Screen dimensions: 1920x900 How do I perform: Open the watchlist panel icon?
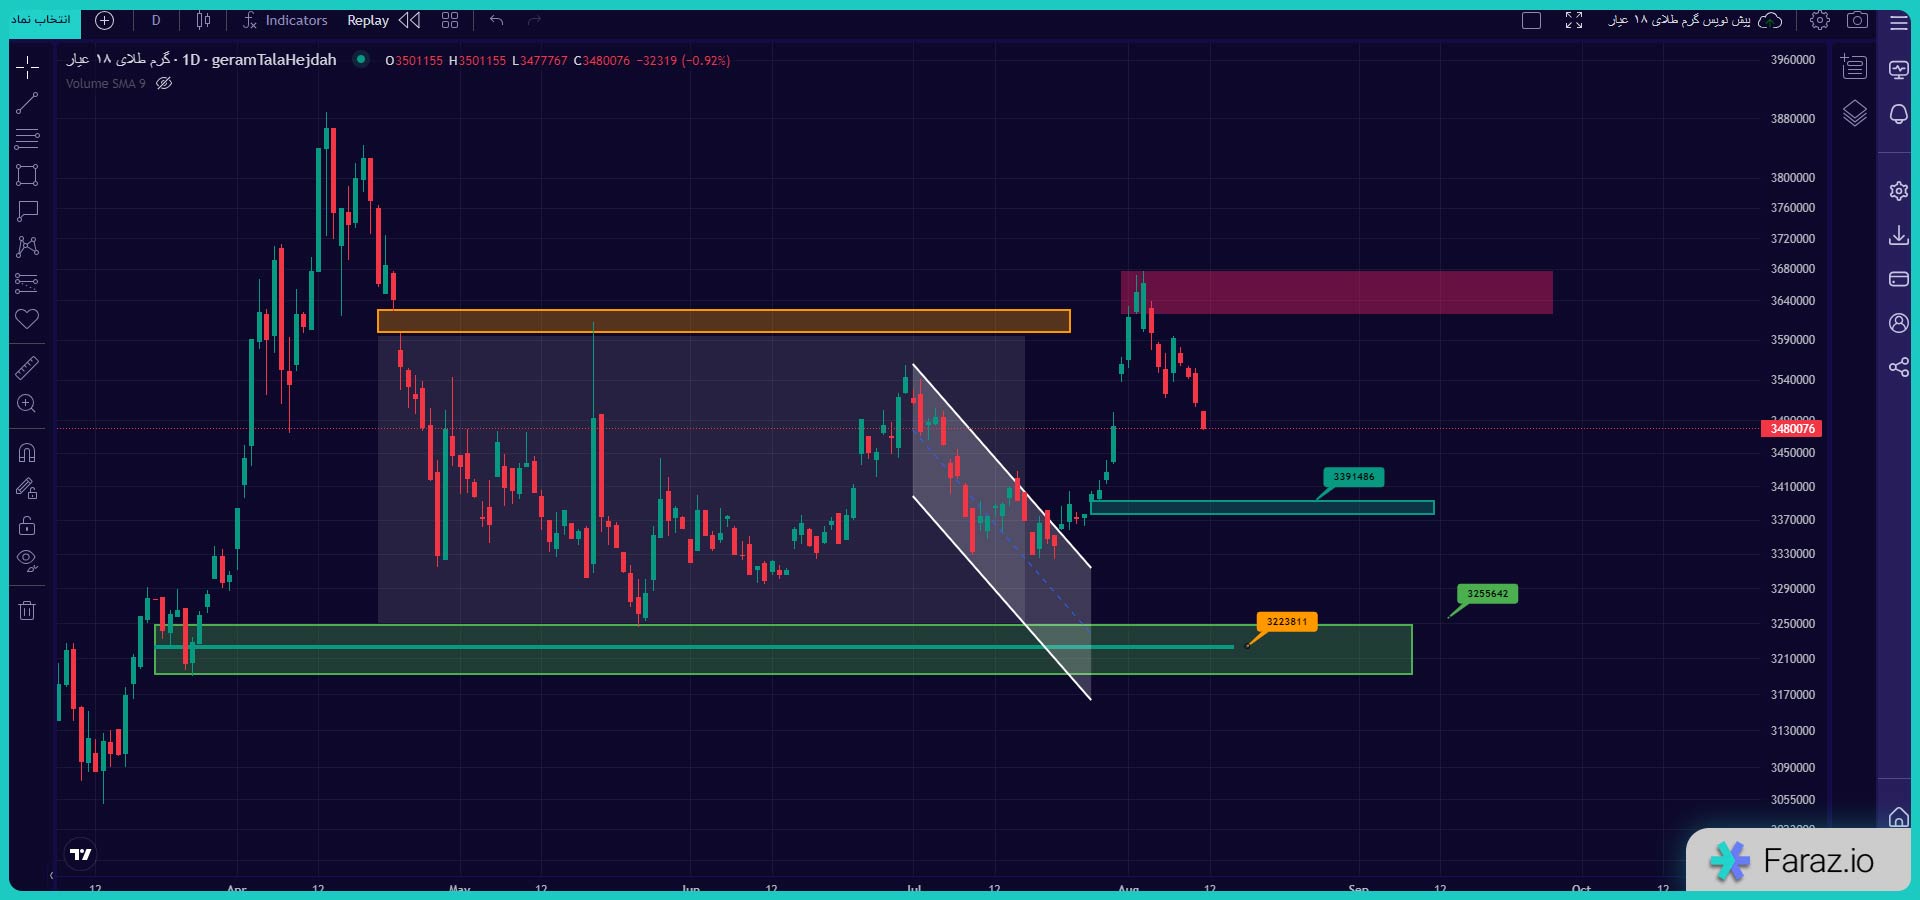click(x=1855, y=67)
